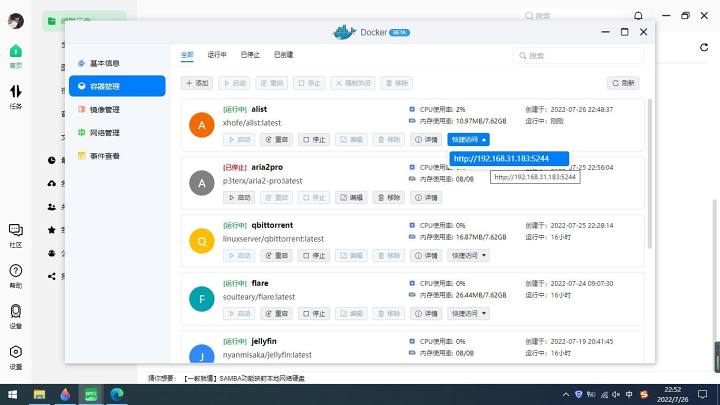
Task: Click the yellow Q avatar of qbittorrent
Action: point(202,241)
